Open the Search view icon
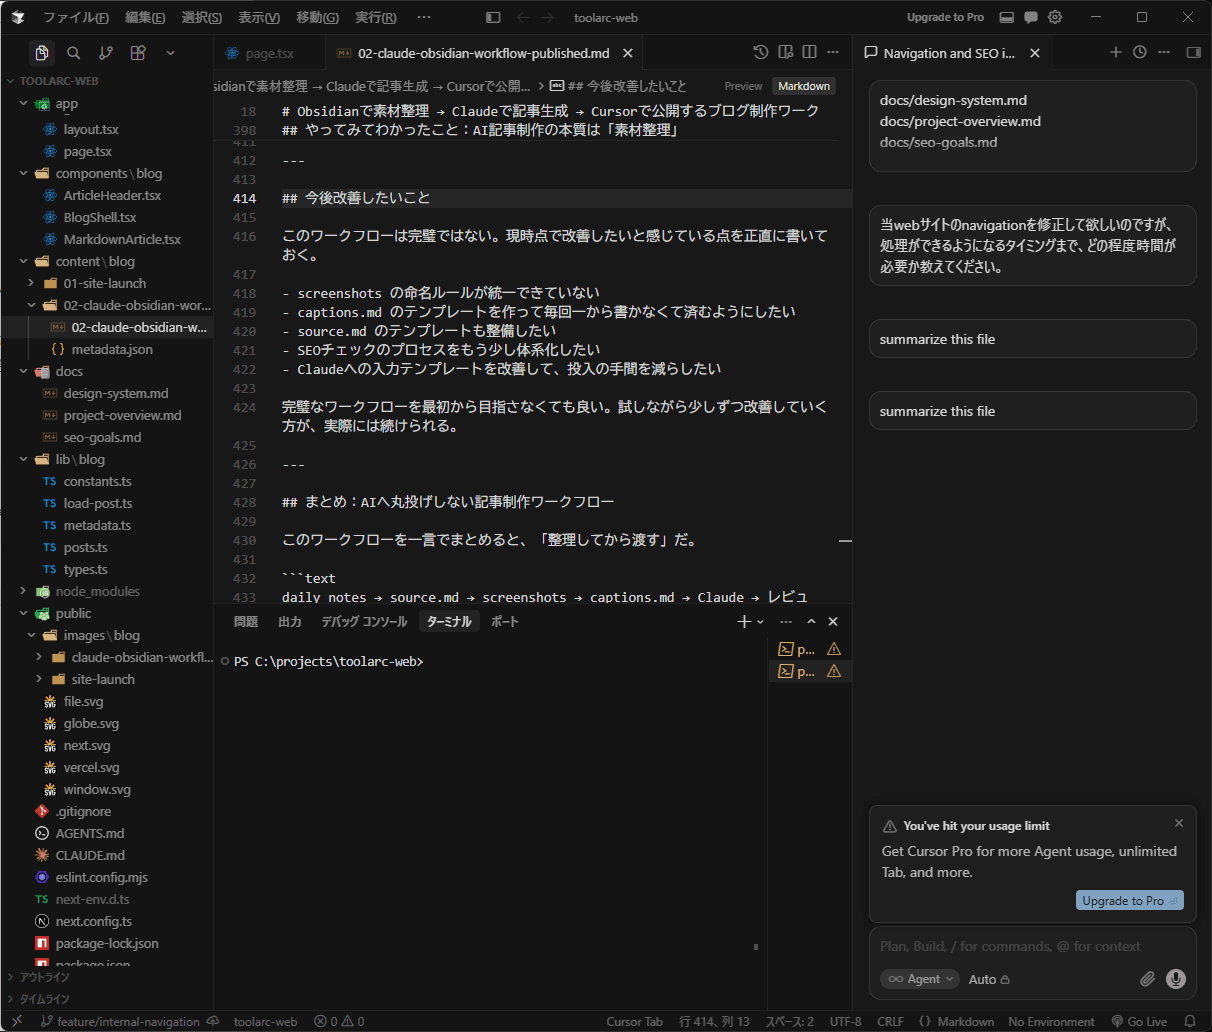 pyautogui.click(x=74, y=53)
